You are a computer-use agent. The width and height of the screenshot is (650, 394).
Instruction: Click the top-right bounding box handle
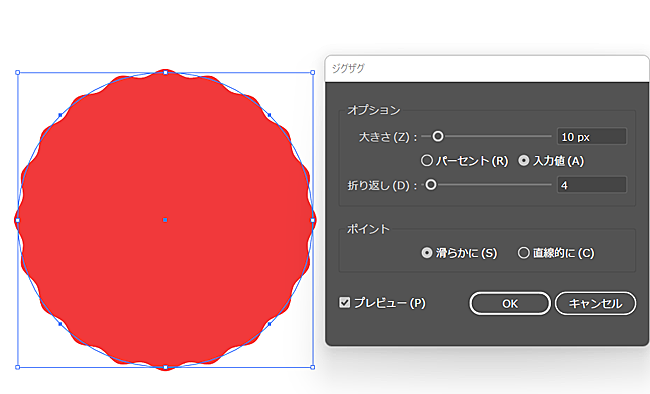[x=313, y=73]
